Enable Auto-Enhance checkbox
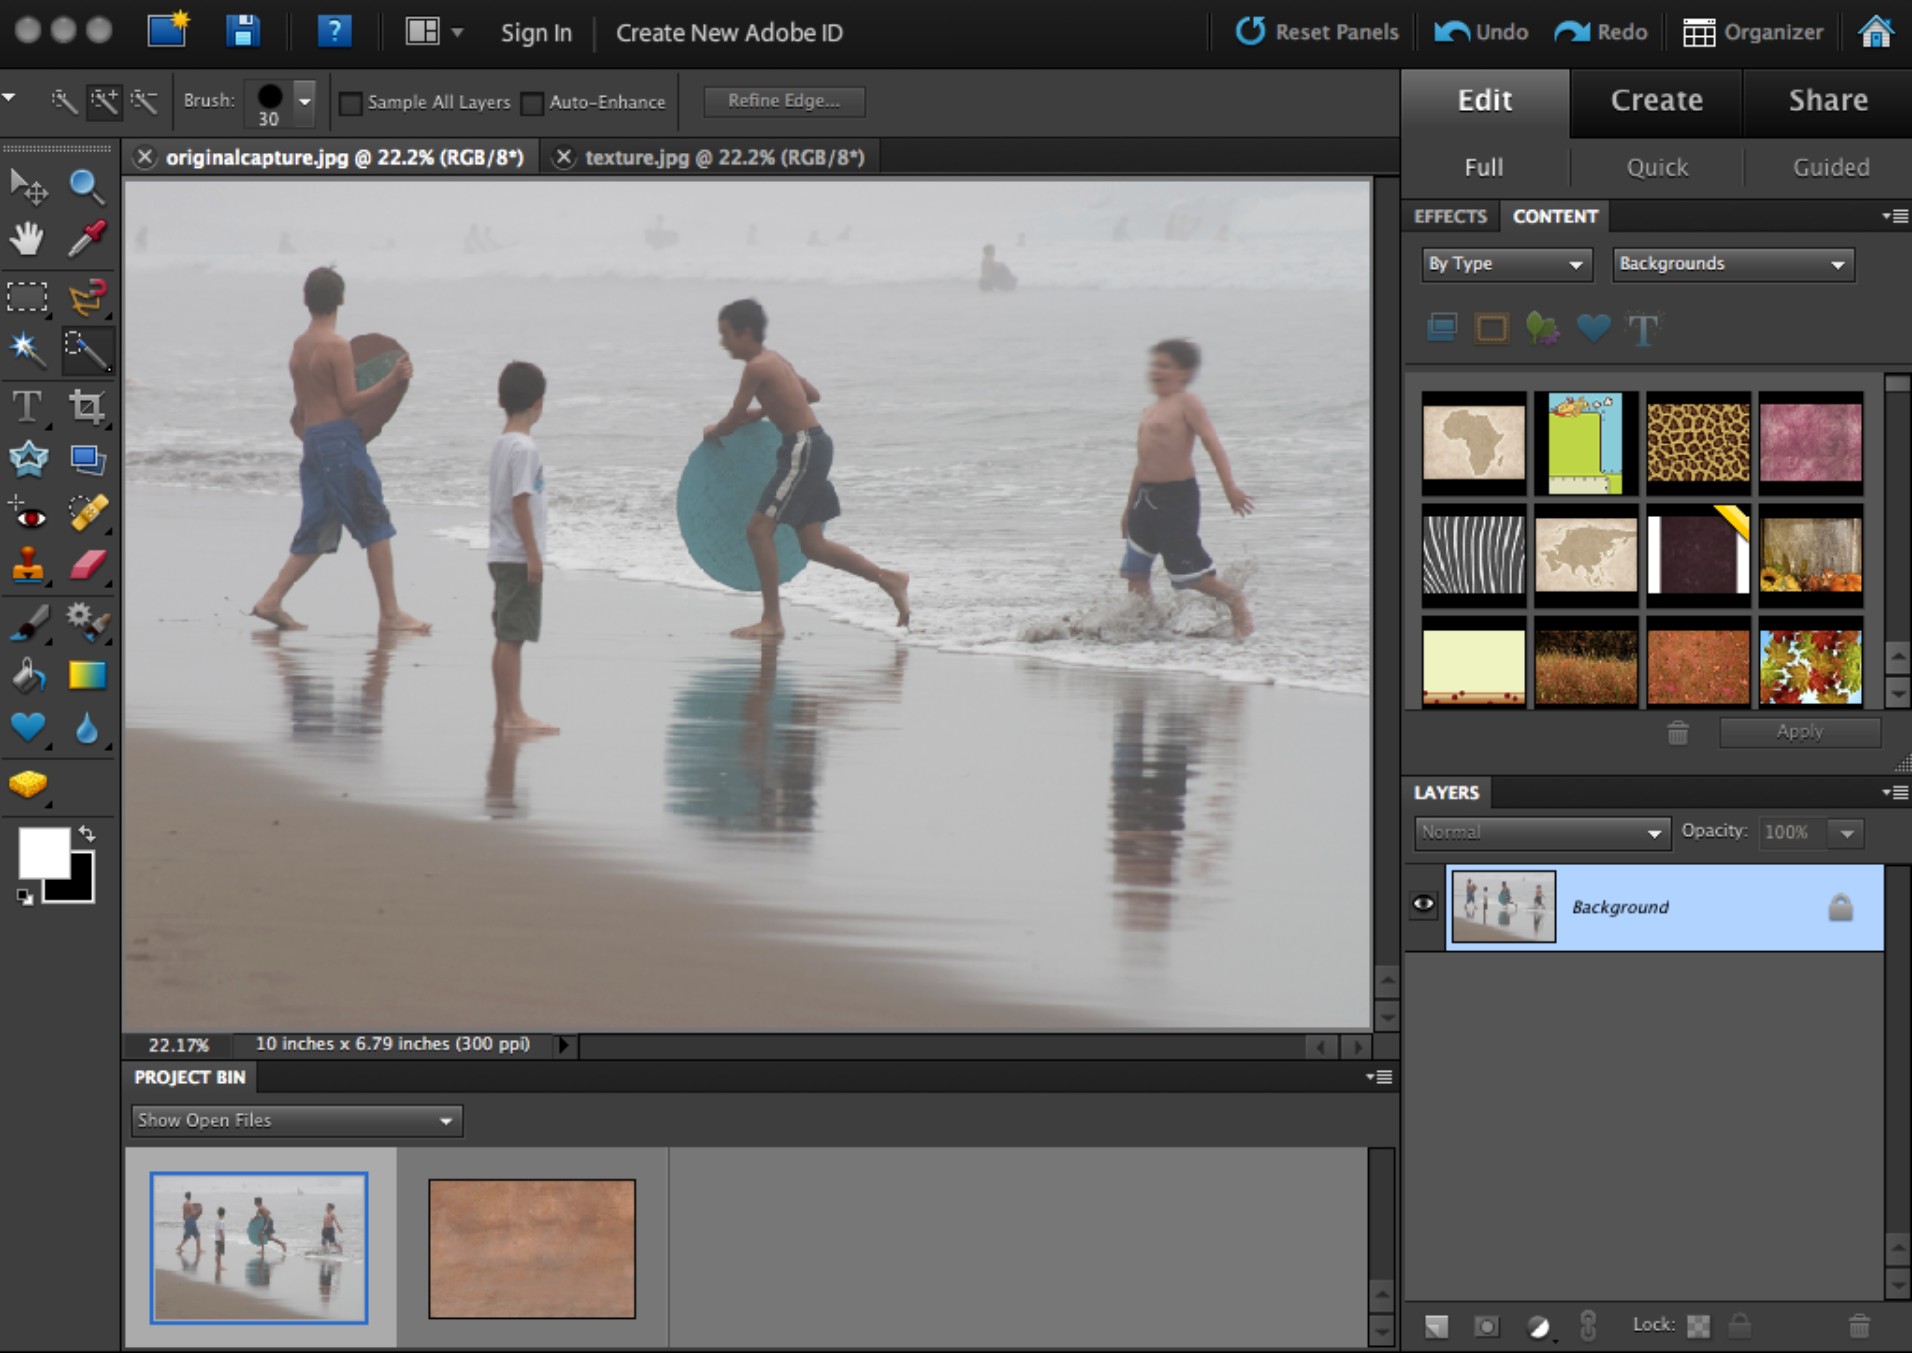The width and height of the screenshot is (1912, 1353). click(533, 103)
